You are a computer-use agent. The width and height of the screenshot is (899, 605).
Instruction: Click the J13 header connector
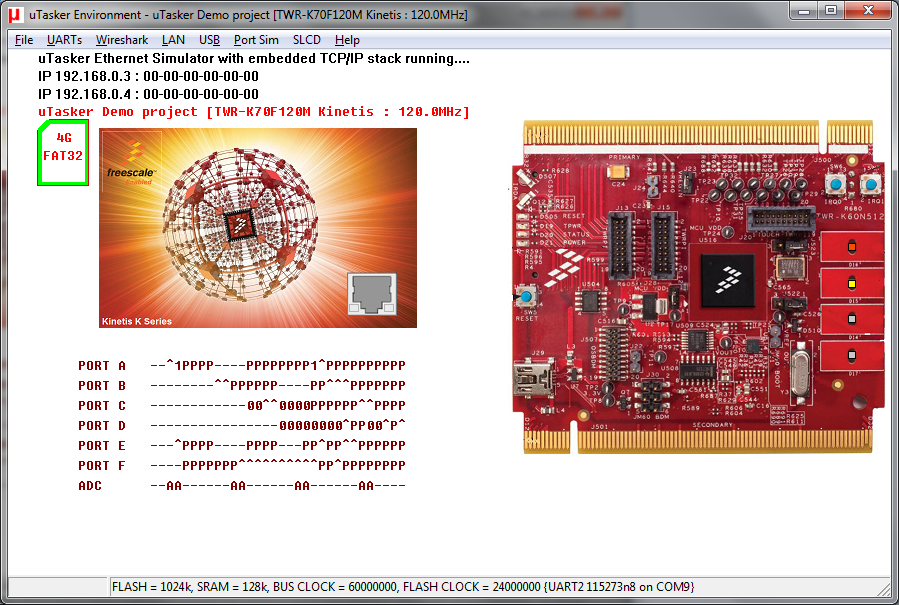tap(621, 245)
